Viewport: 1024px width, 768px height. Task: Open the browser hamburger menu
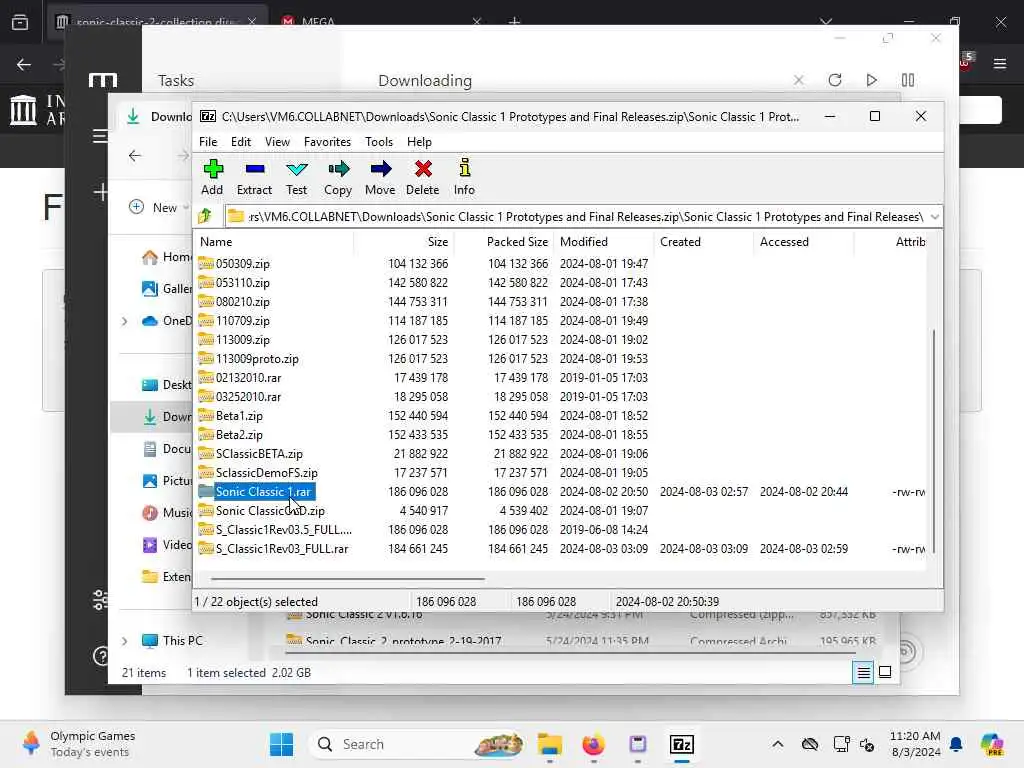[1000, 64]
